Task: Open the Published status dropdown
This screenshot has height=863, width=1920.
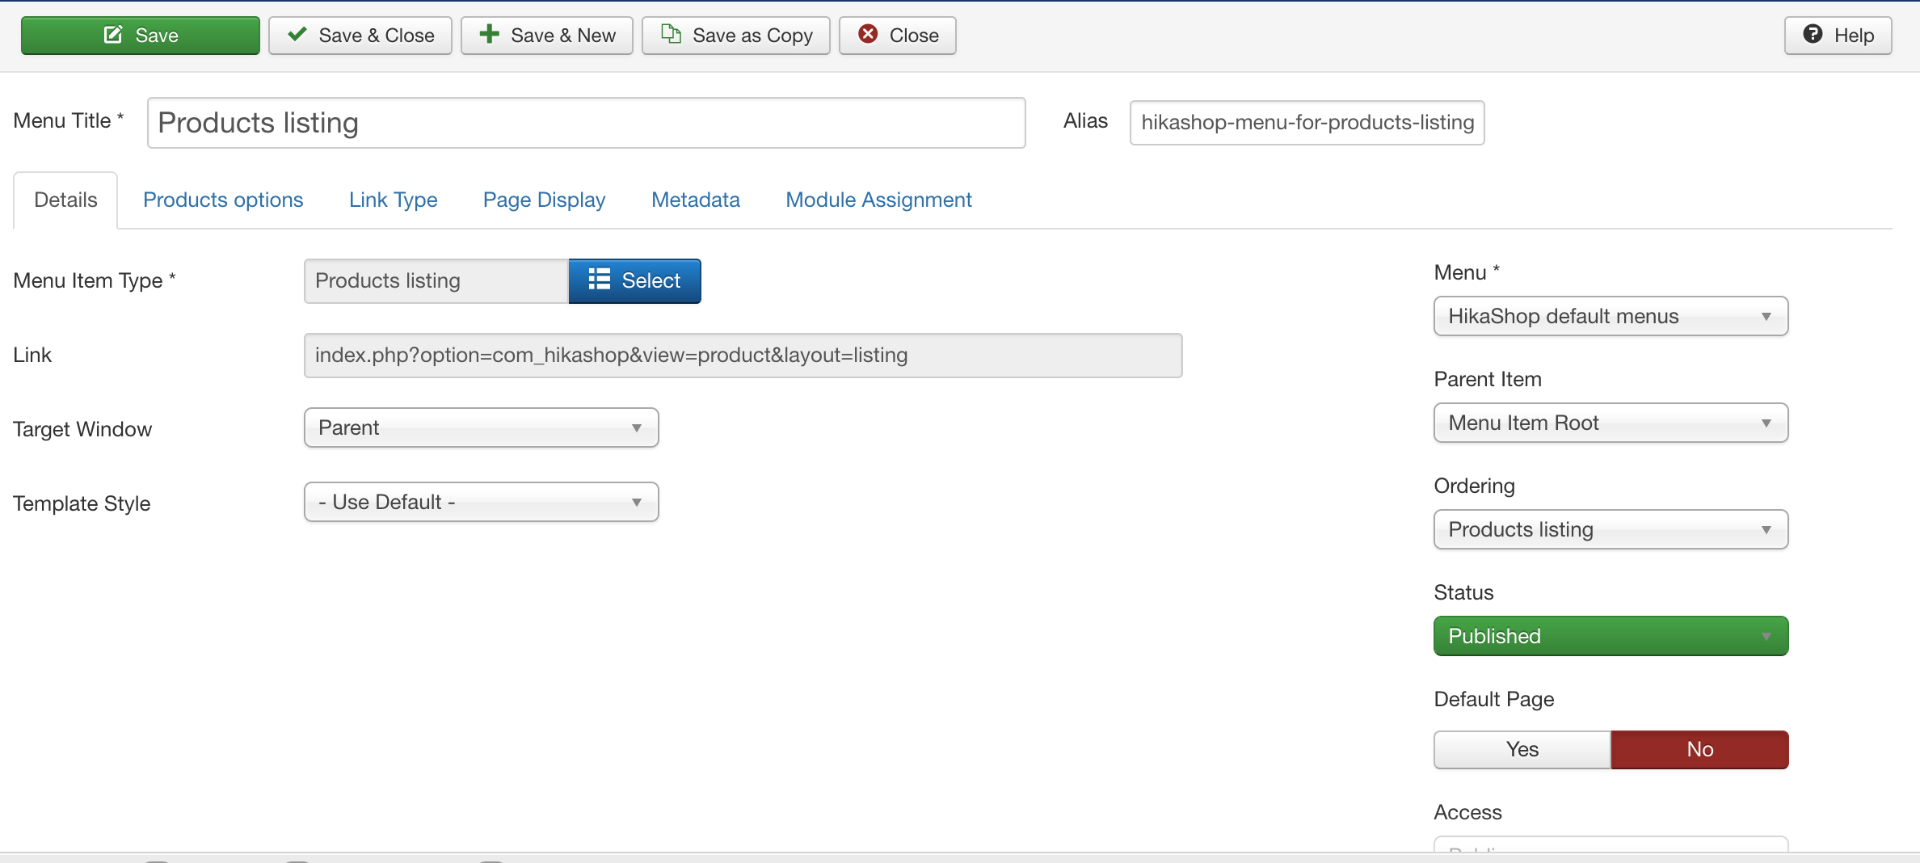Action: [x=1611, y=636]
